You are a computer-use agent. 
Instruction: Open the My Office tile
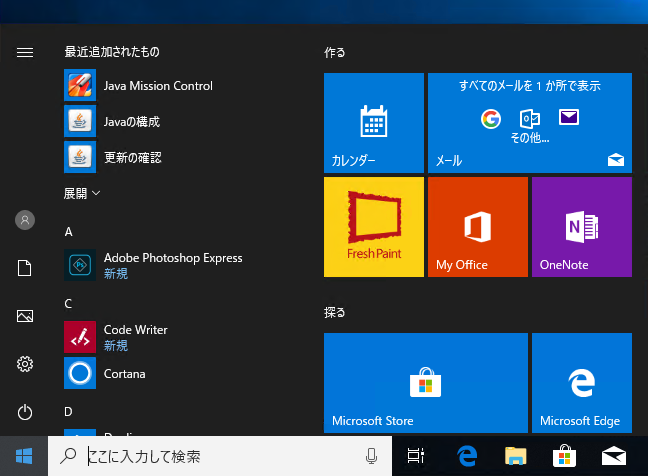tap(478, 227)
